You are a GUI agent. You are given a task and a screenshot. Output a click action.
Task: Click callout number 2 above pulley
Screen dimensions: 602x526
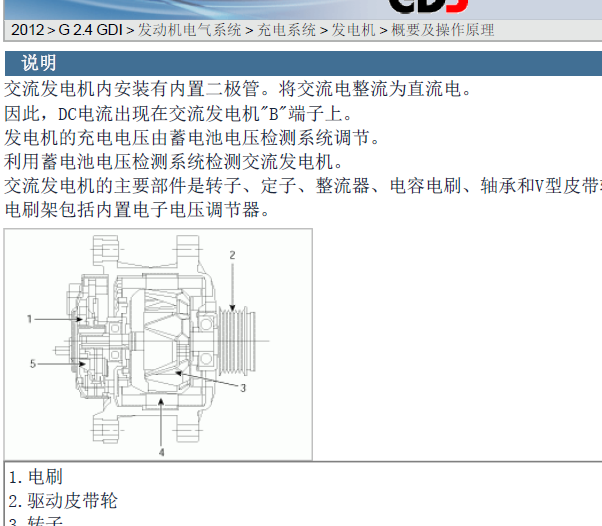[232, 255]
